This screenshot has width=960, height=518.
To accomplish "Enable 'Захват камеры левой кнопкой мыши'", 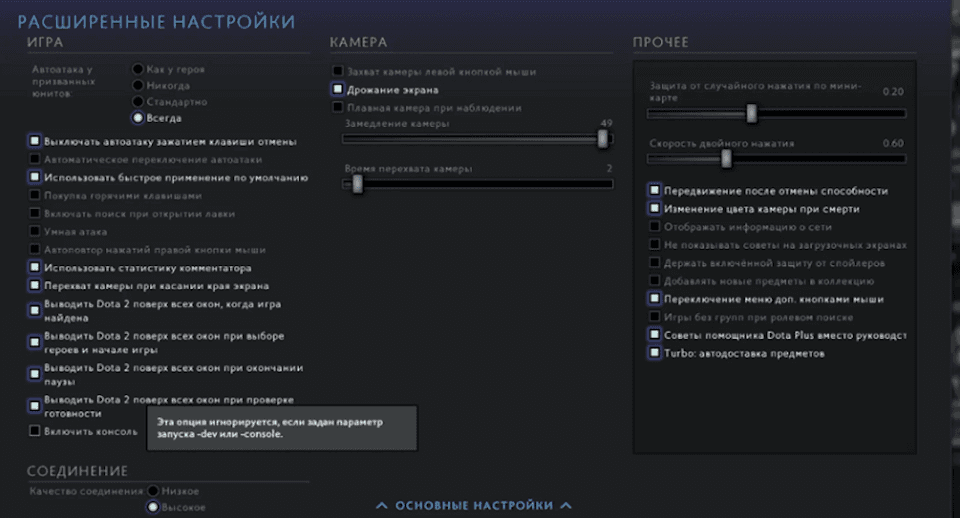I will tap(338, 72).
